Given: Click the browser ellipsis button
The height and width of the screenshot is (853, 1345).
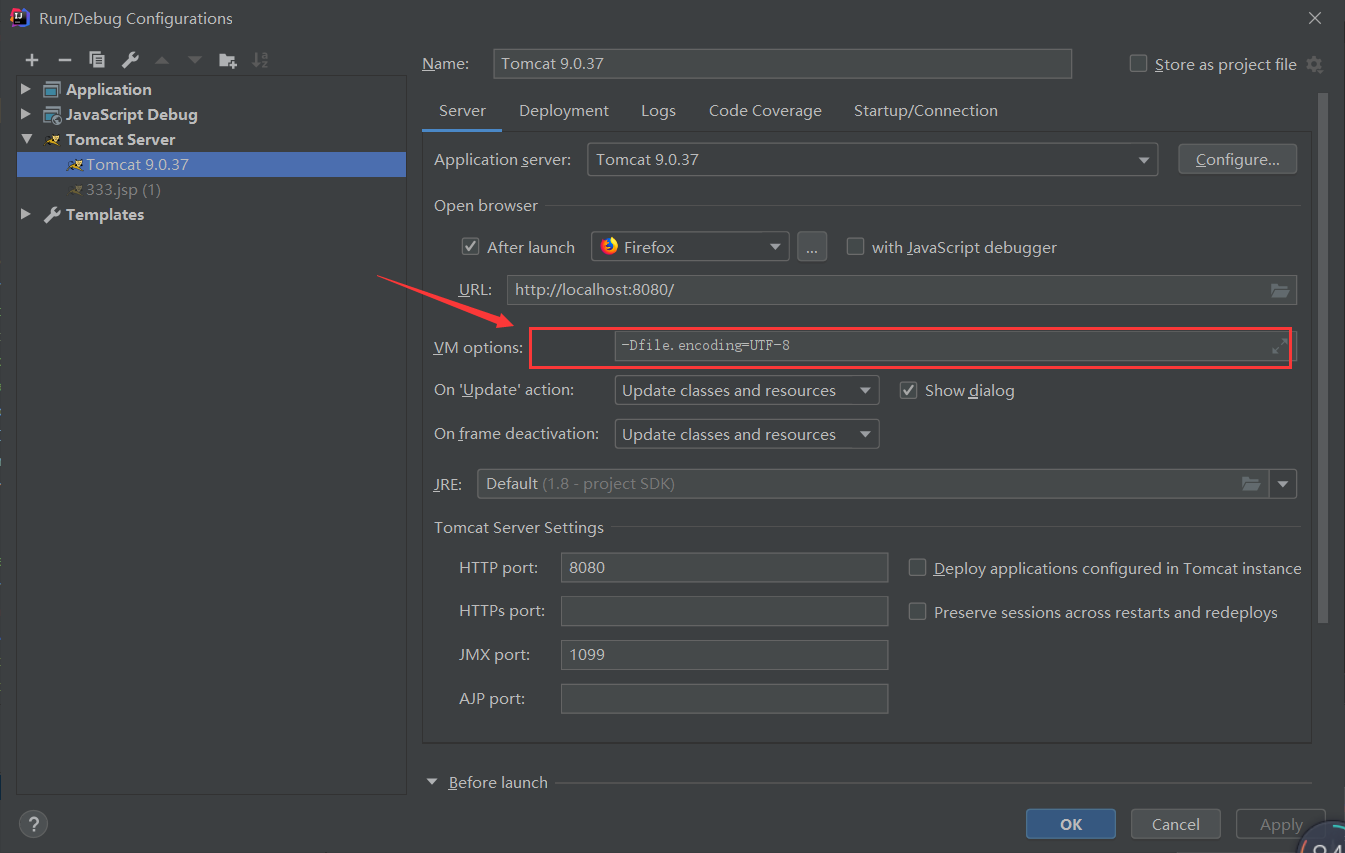Looking at the screenshot, I should tap(812, 247).
